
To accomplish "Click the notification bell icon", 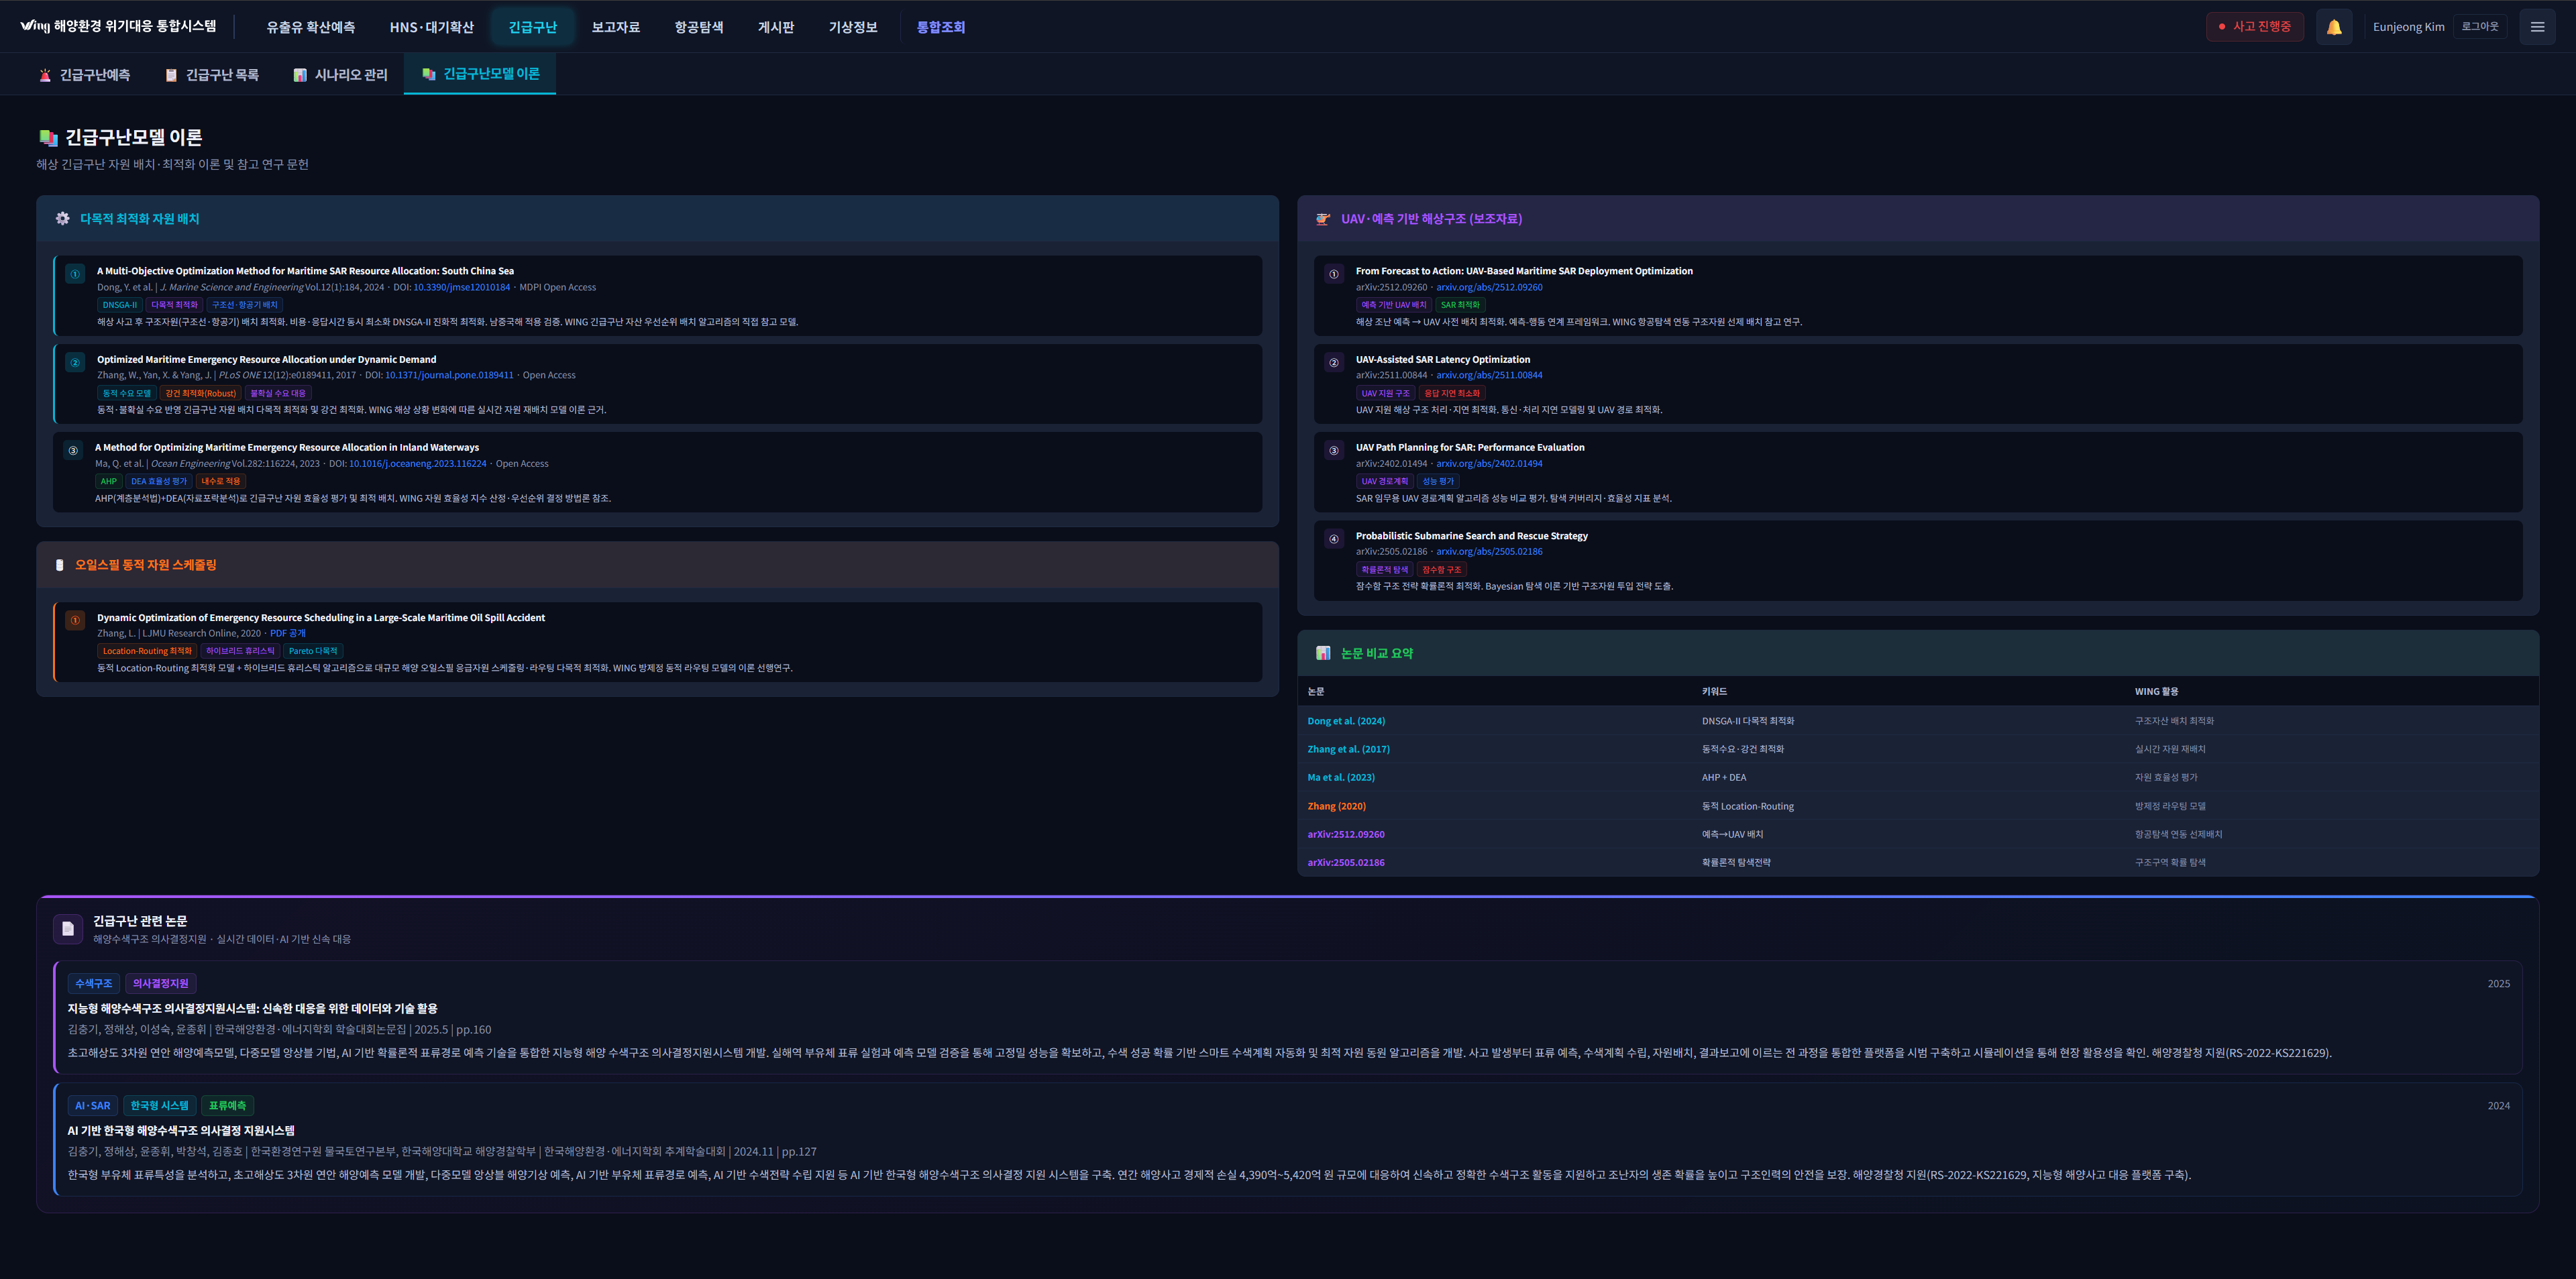I will 2333,27.
